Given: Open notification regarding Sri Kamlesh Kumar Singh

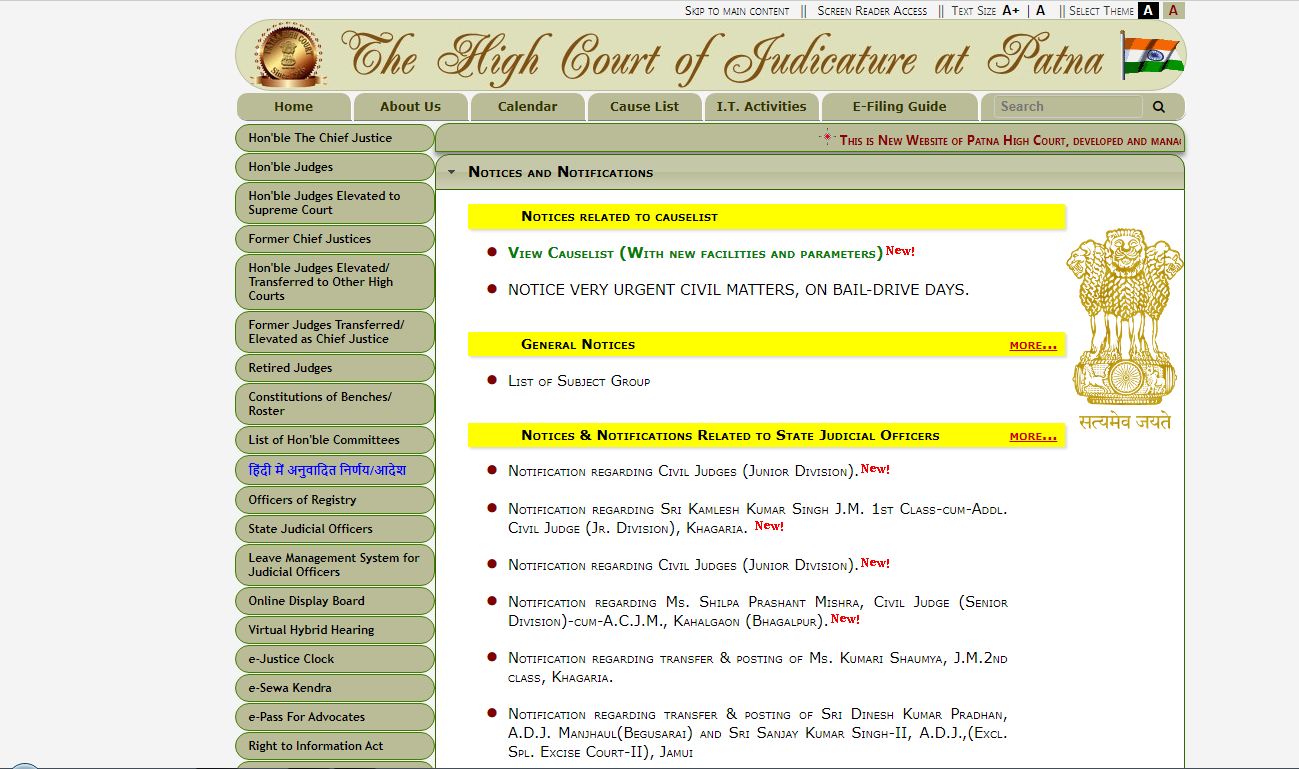Looking at the screenshot, I should (757, 518).
